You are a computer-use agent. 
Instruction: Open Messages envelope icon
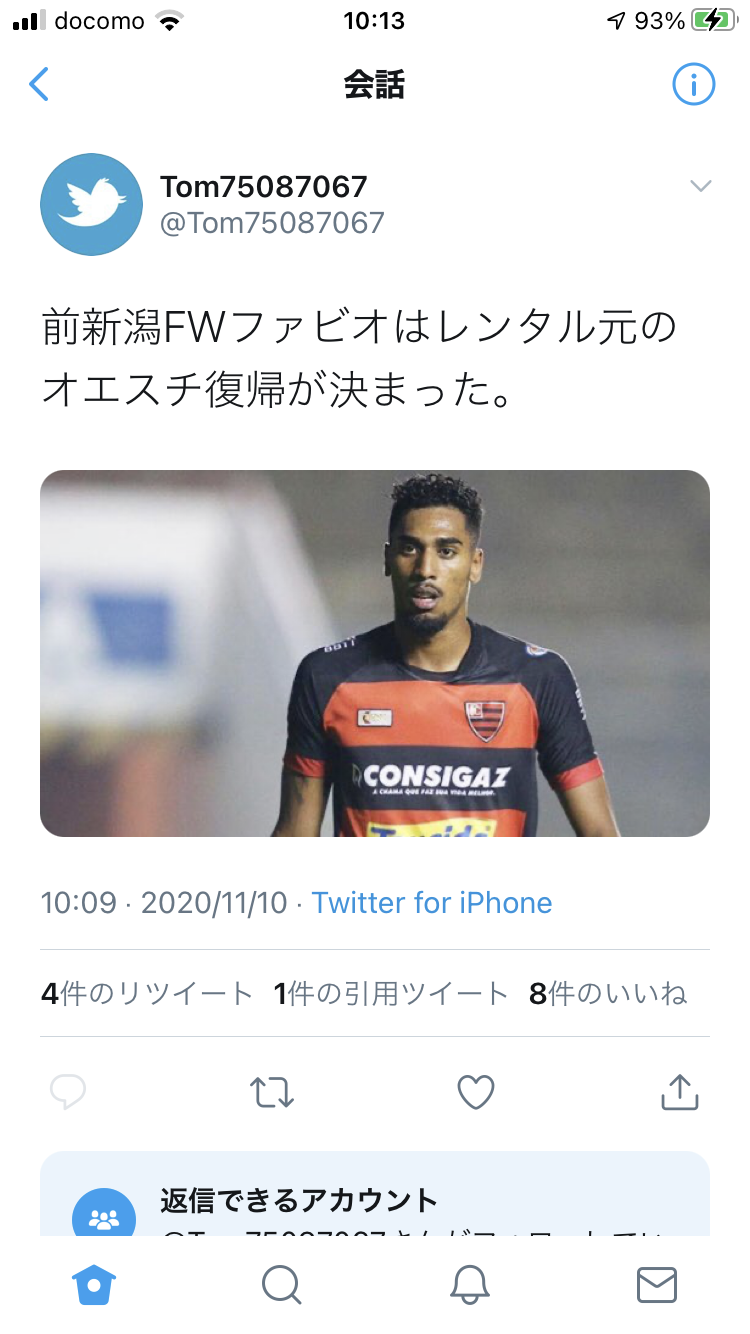tap(657, 1285)
